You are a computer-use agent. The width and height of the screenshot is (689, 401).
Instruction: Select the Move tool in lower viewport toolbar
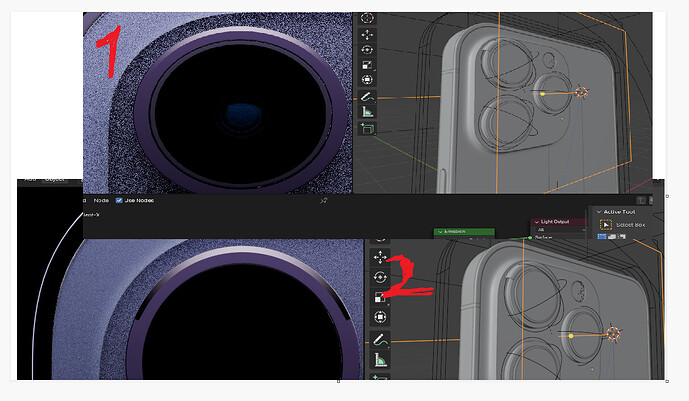click(380, 257)
